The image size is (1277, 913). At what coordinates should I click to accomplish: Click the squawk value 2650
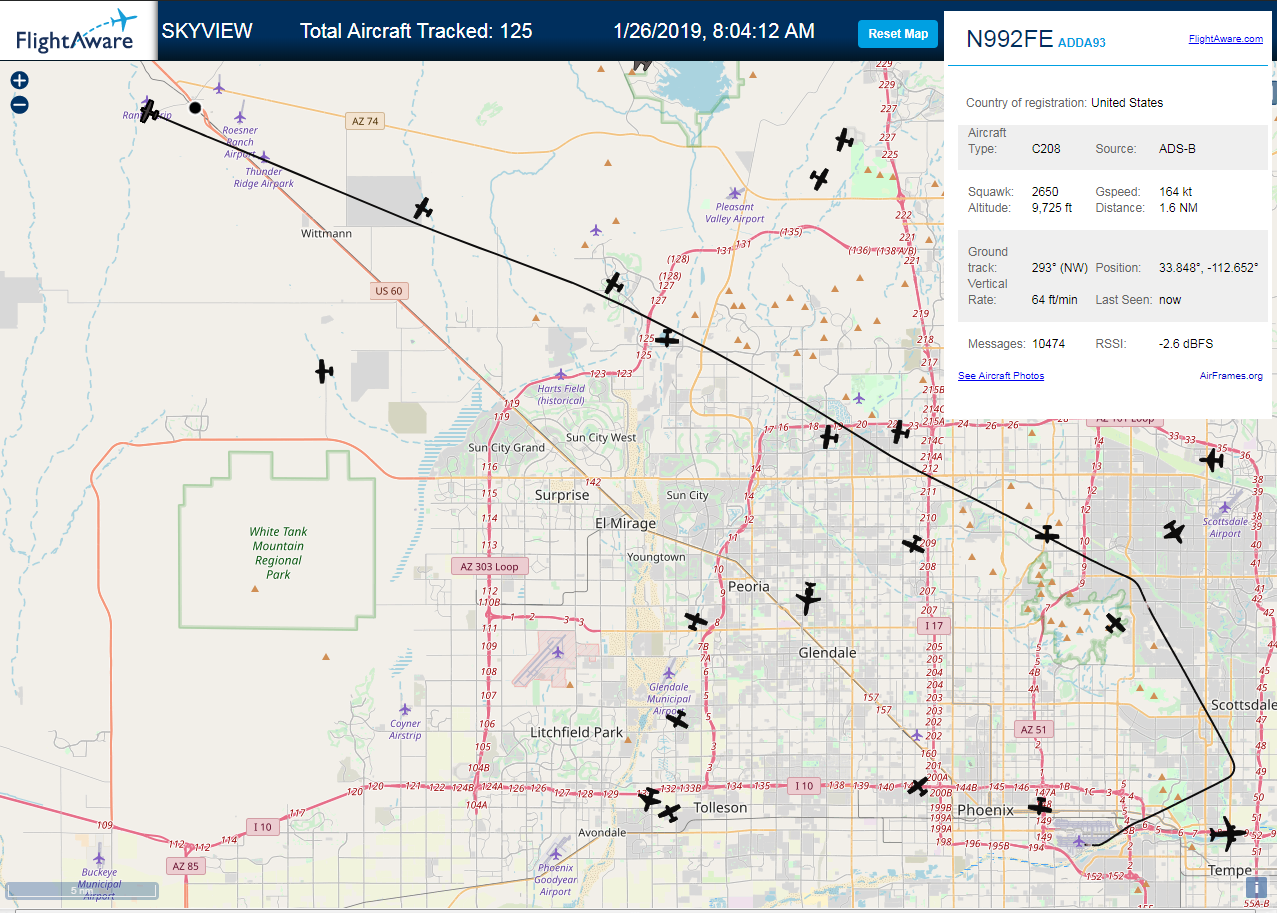point(1045,192)
